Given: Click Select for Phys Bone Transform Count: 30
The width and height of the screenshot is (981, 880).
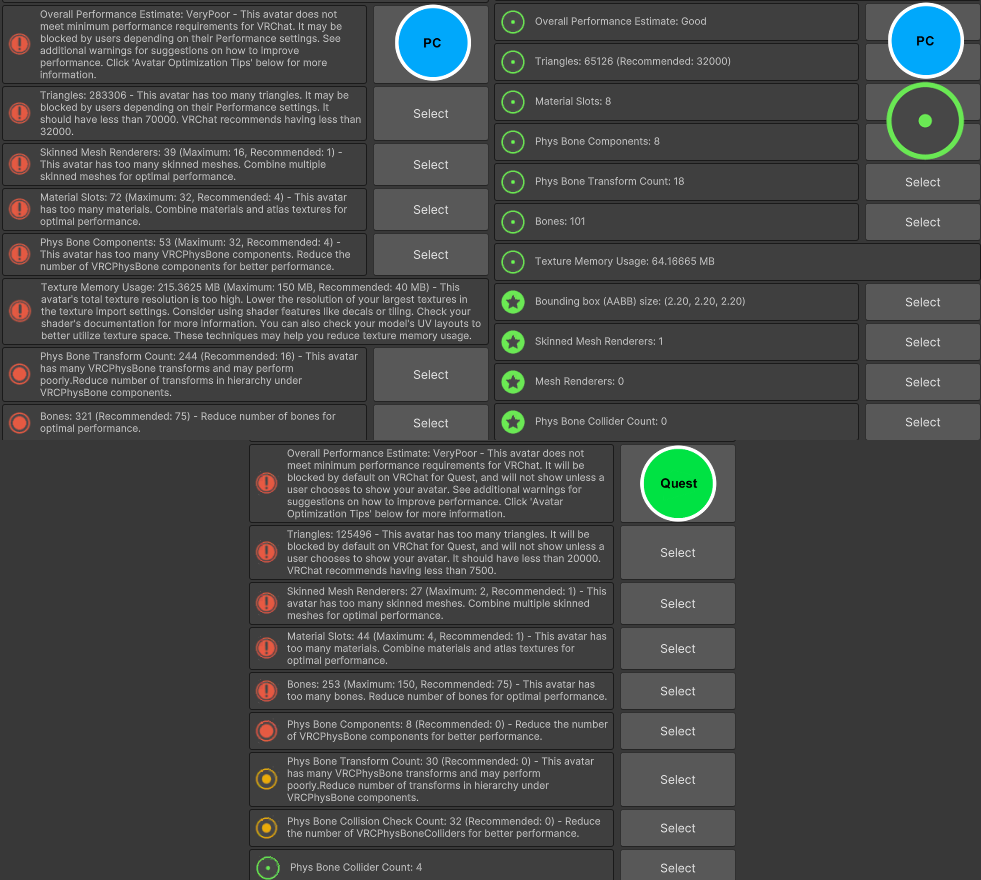Looking at the screenshot, I should pos(678,779).
